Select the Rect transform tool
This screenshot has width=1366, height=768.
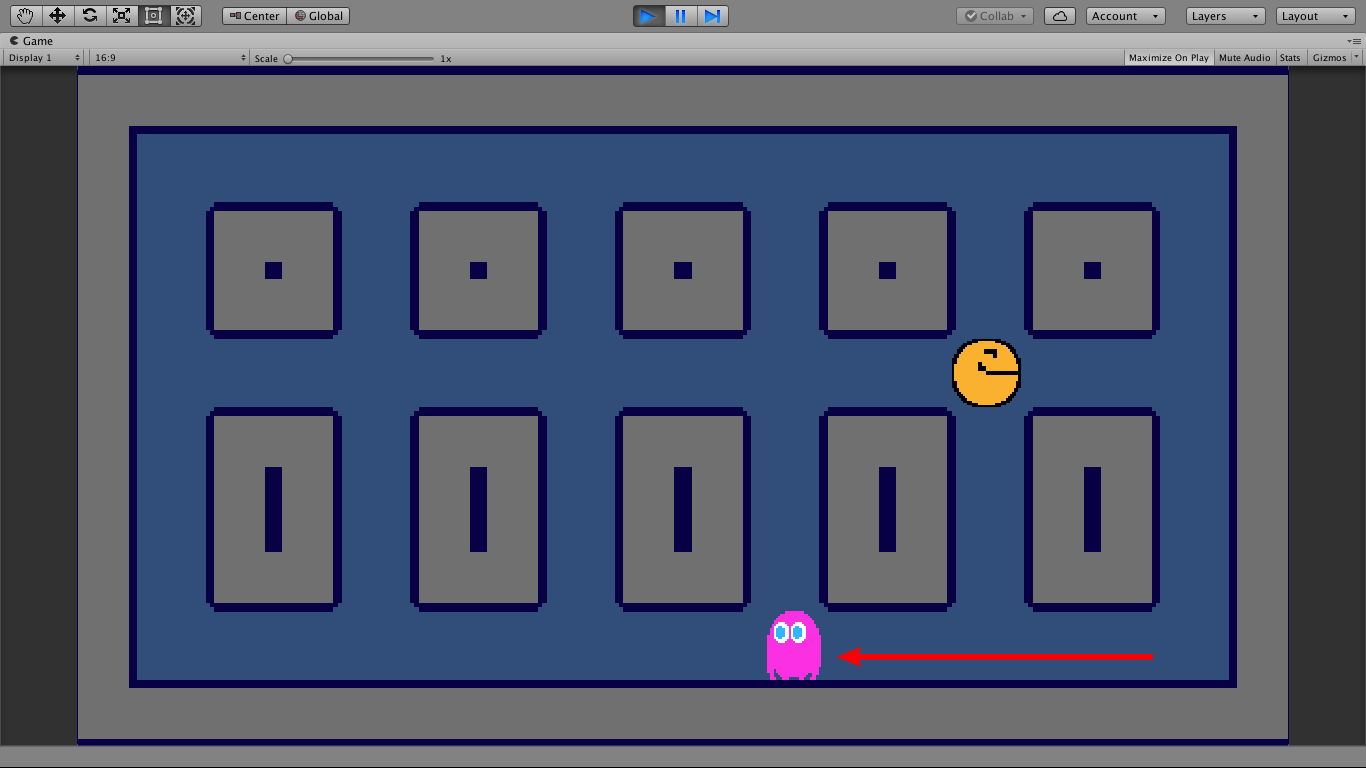153,16
